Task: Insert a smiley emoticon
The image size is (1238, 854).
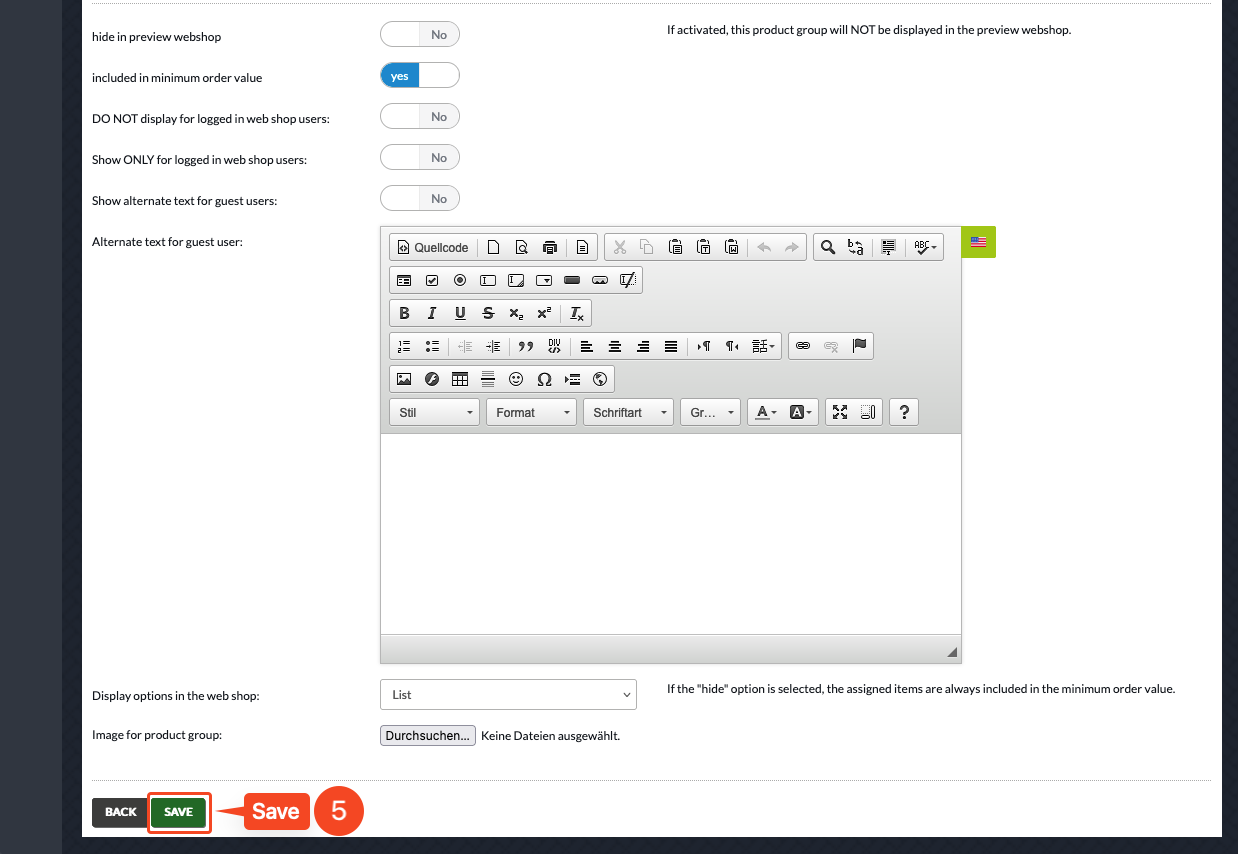Action: click(516, 379)
